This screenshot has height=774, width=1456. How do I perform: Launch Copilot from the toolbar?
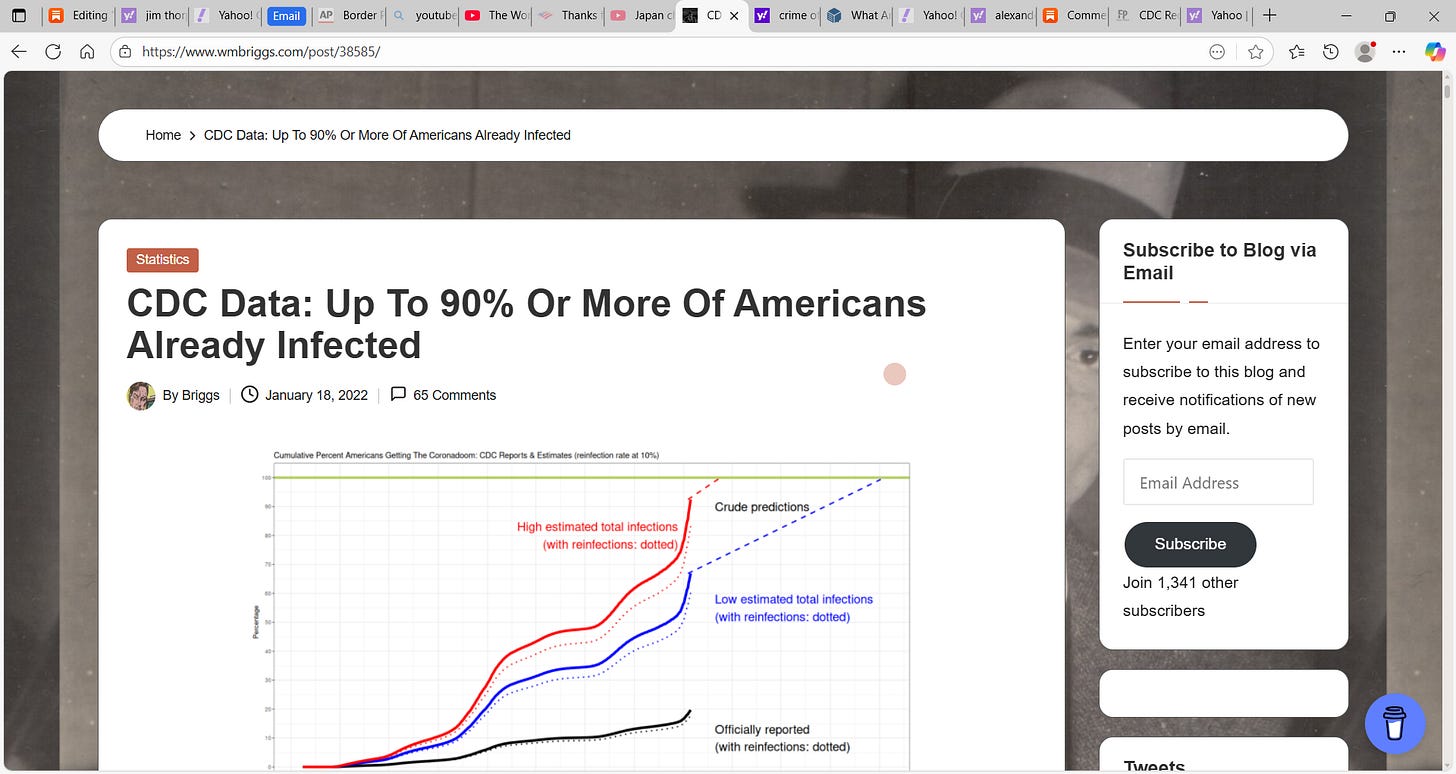point(1436,52)
